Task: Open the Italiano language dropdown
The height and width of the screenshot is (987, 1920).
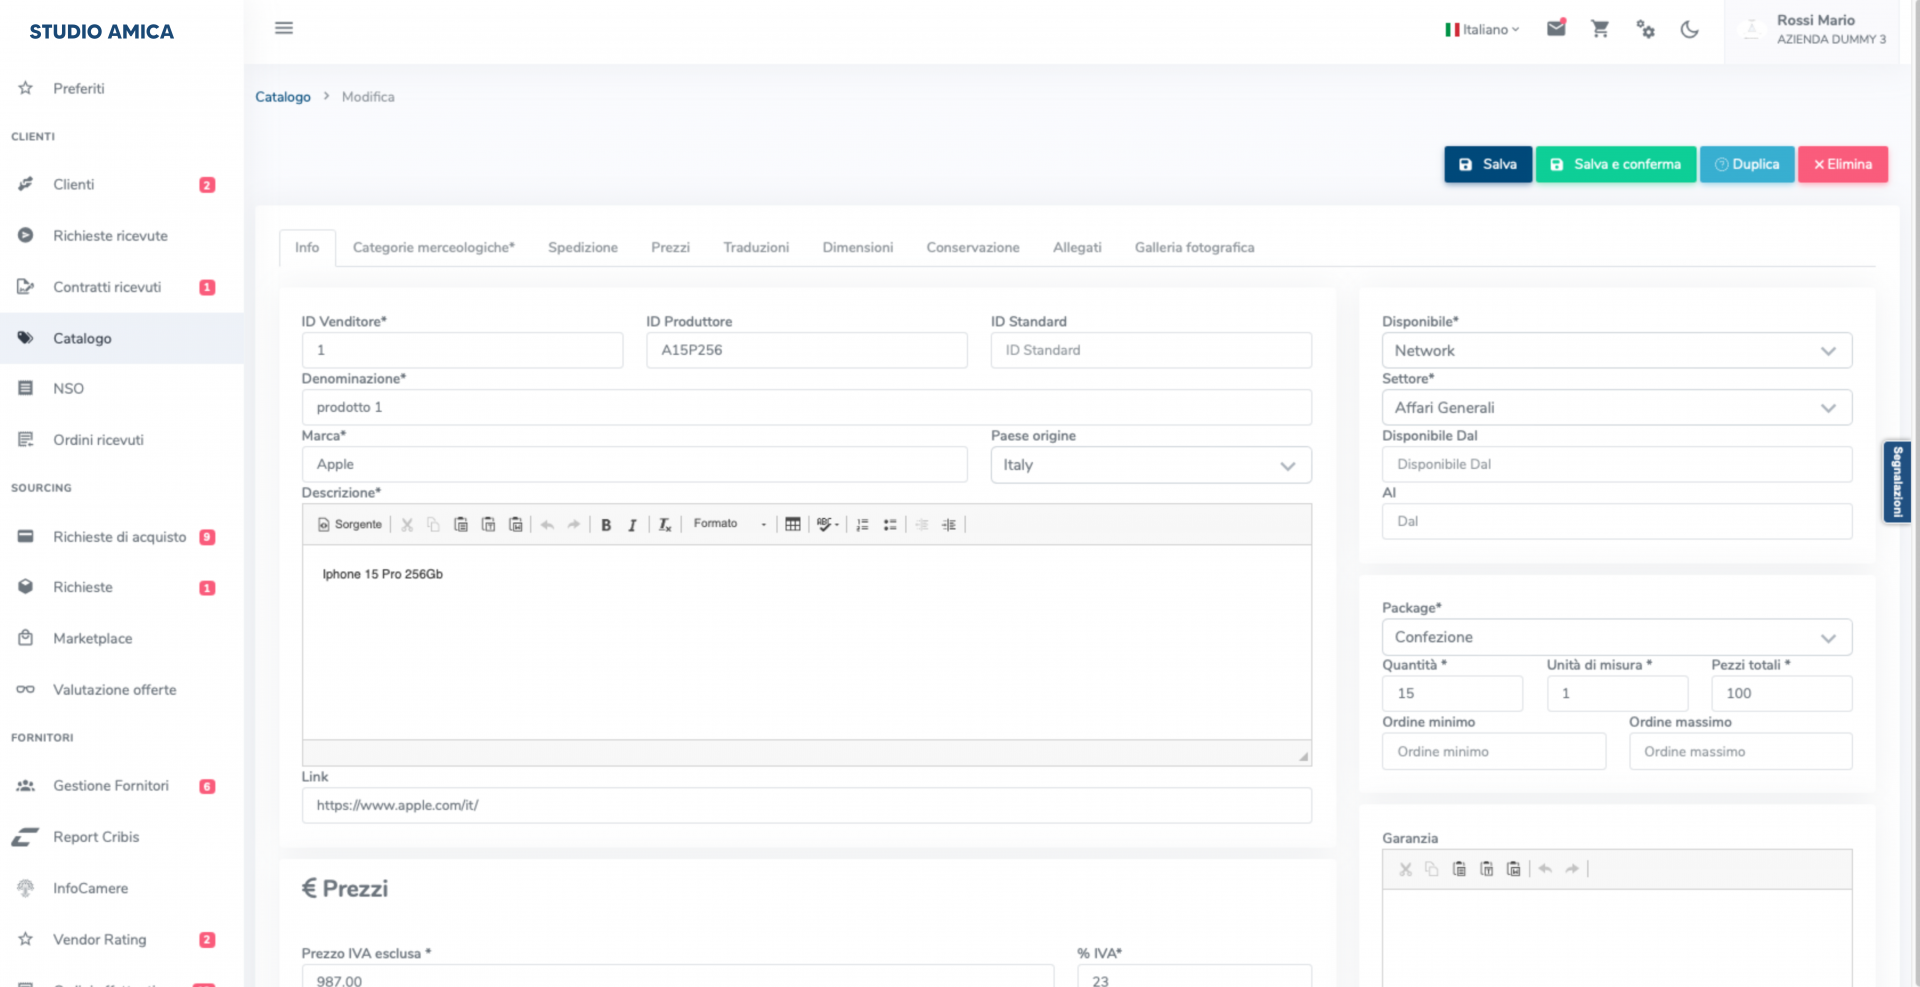Action: pyautogui.click(x=1482, y=30)
